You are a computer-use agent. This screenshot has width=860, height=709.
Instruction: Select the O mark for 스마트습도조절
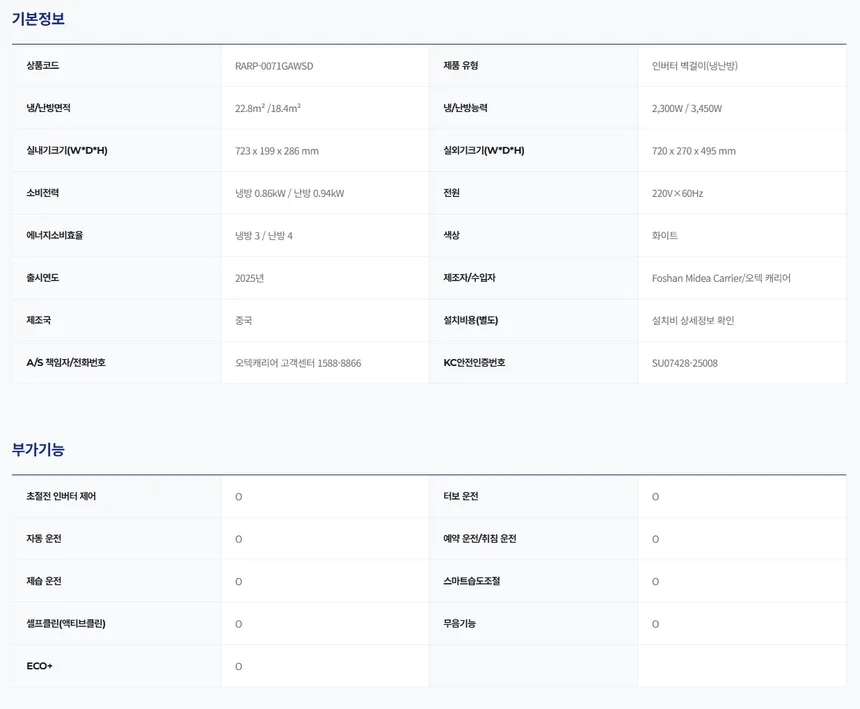(x=655, y=582)
